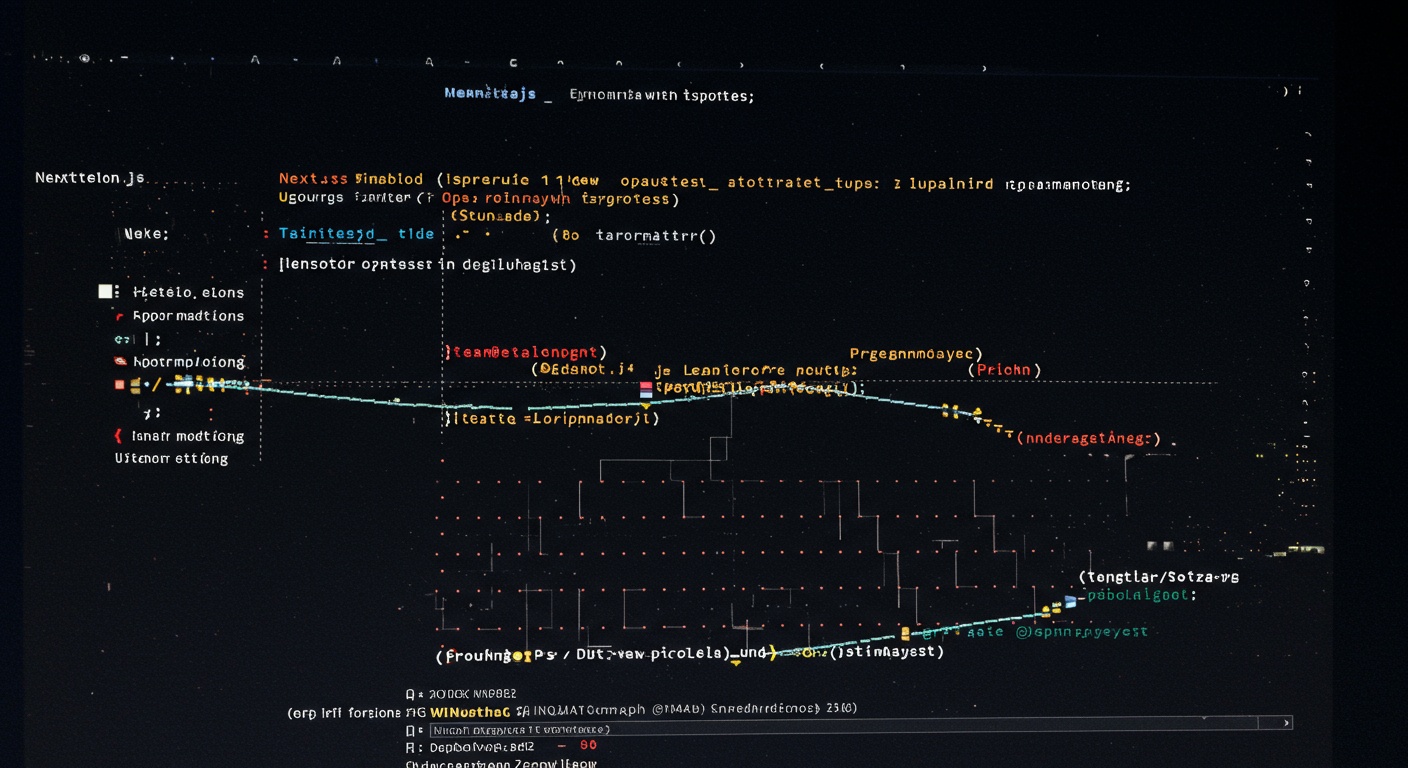The width and height of the screenshot is (1408, 768).
Task: Click the red eye-shaped icon beside Hootrmploiong
Action: point(120,361)
